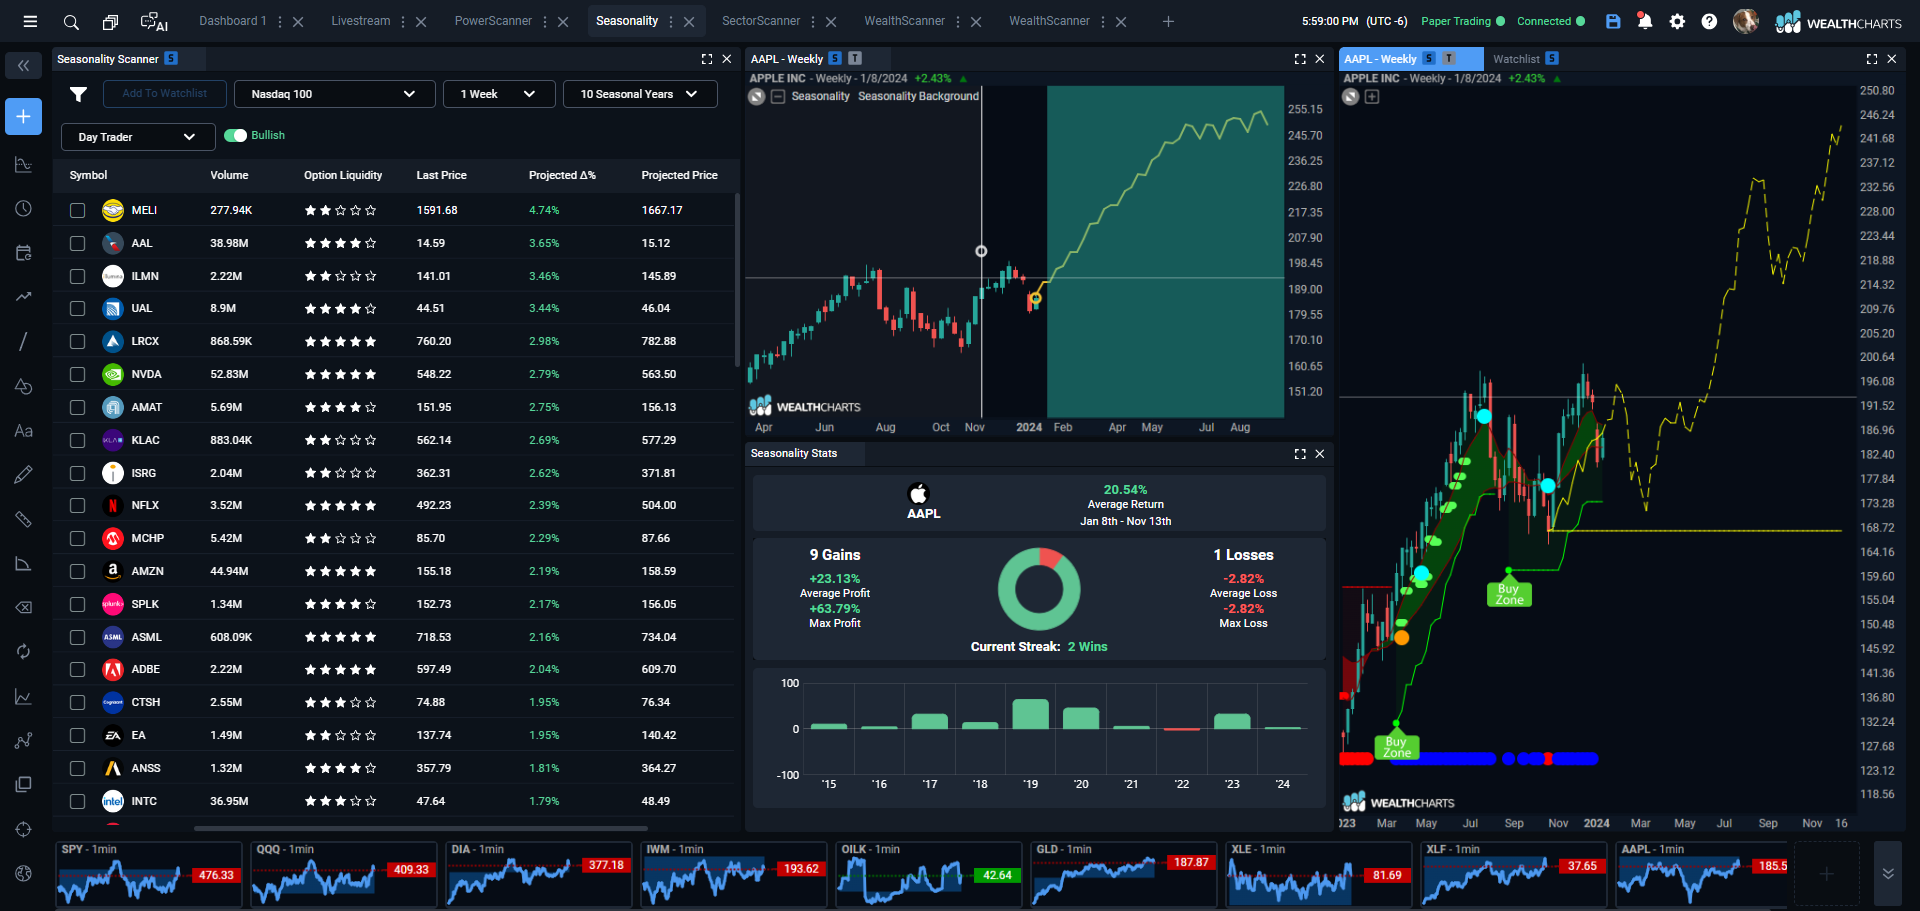Switch to the Livestream tab
This screenshot has width=1920, height=911.
click(361, 21)
